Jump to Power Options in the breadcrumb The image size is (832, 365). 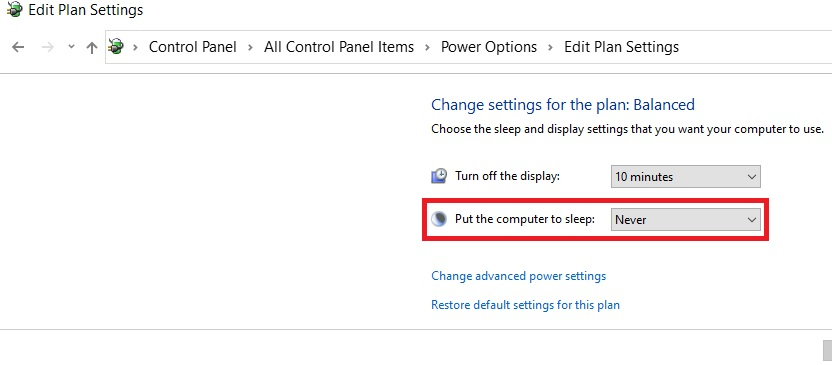(489, 47)
